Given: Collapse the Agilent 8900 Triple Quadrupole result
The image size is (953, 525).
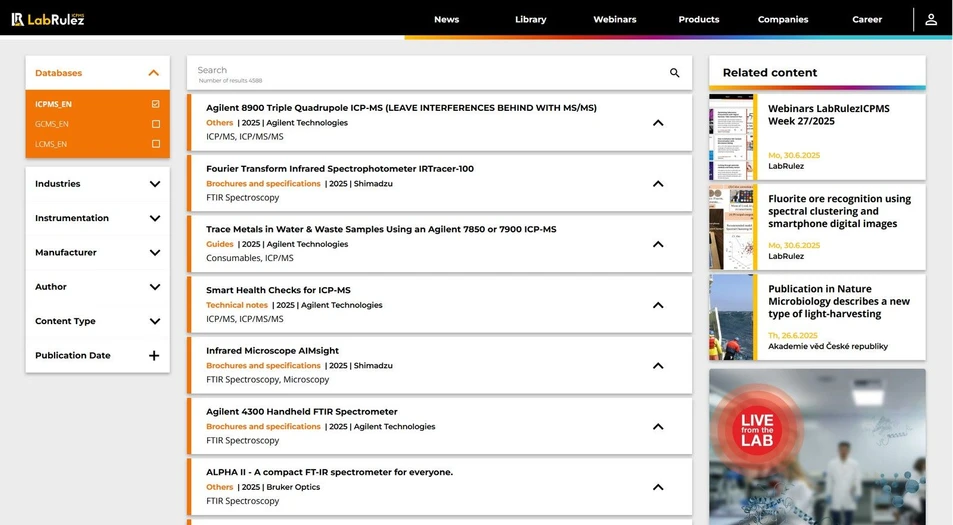Looking at the screenshot, I should [658, 123].
